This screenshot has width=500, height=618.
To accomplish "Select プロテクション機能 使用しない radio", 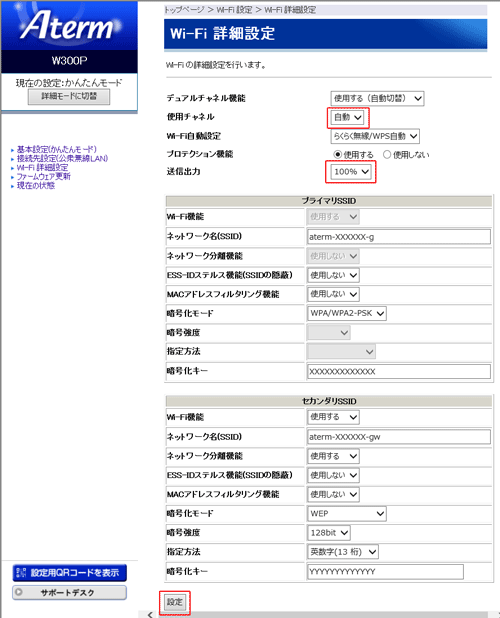I will pos(387,154).
